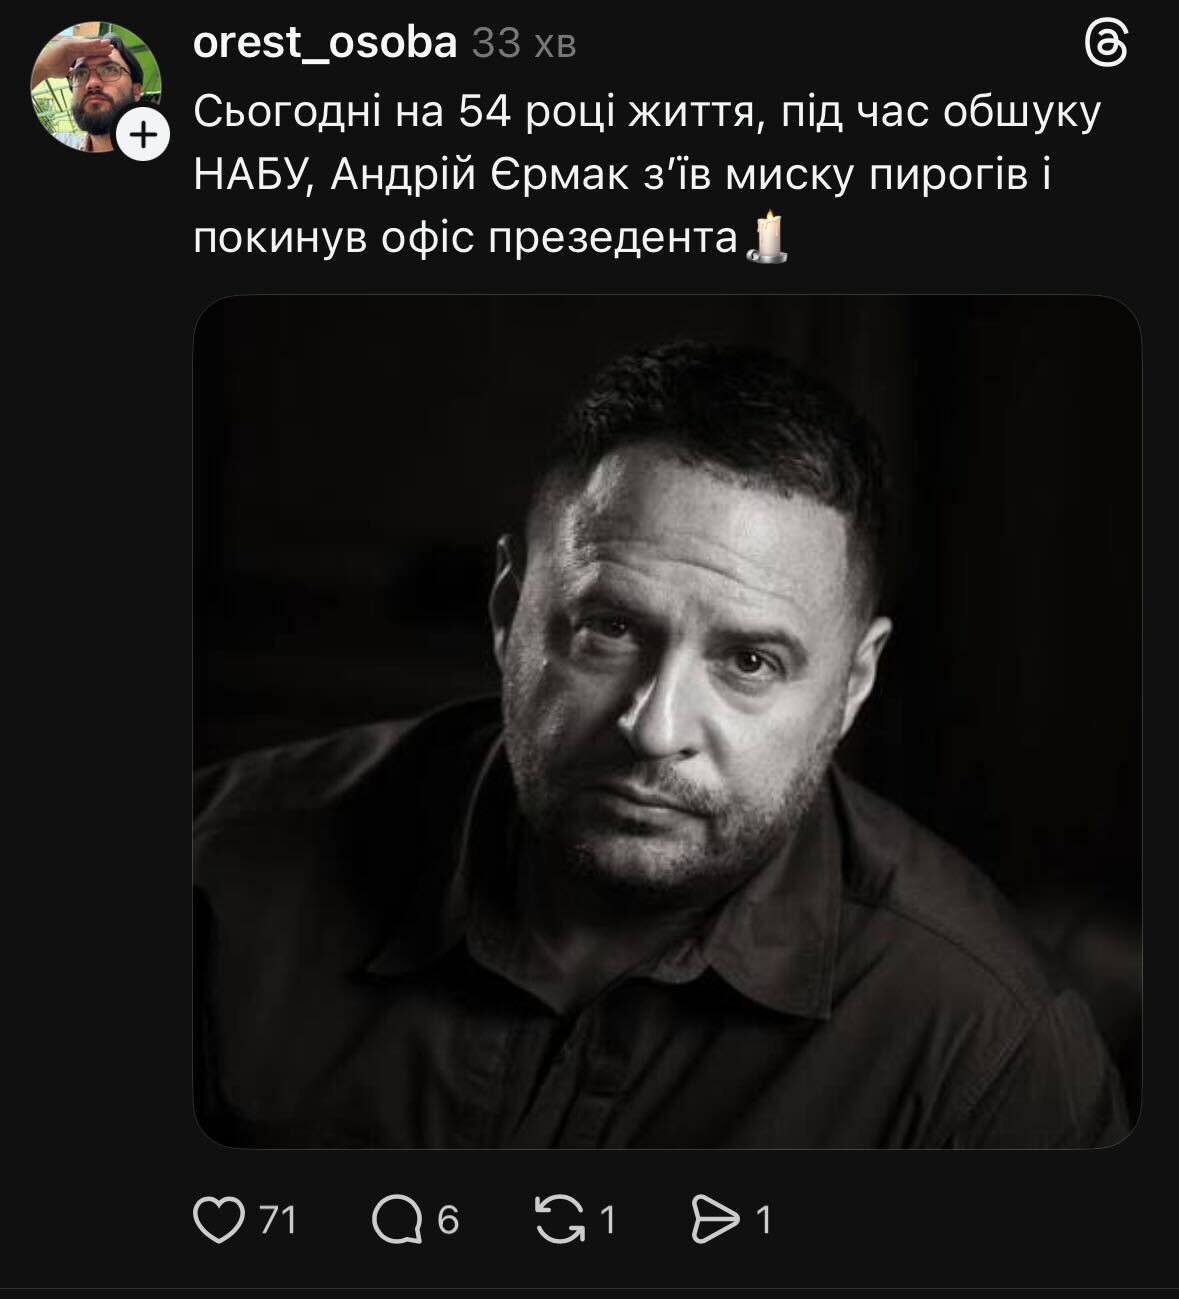Click the text line покинув офіс презедента
The width and height of the screenshot is (1179, 1299).
tap(465, 239)
